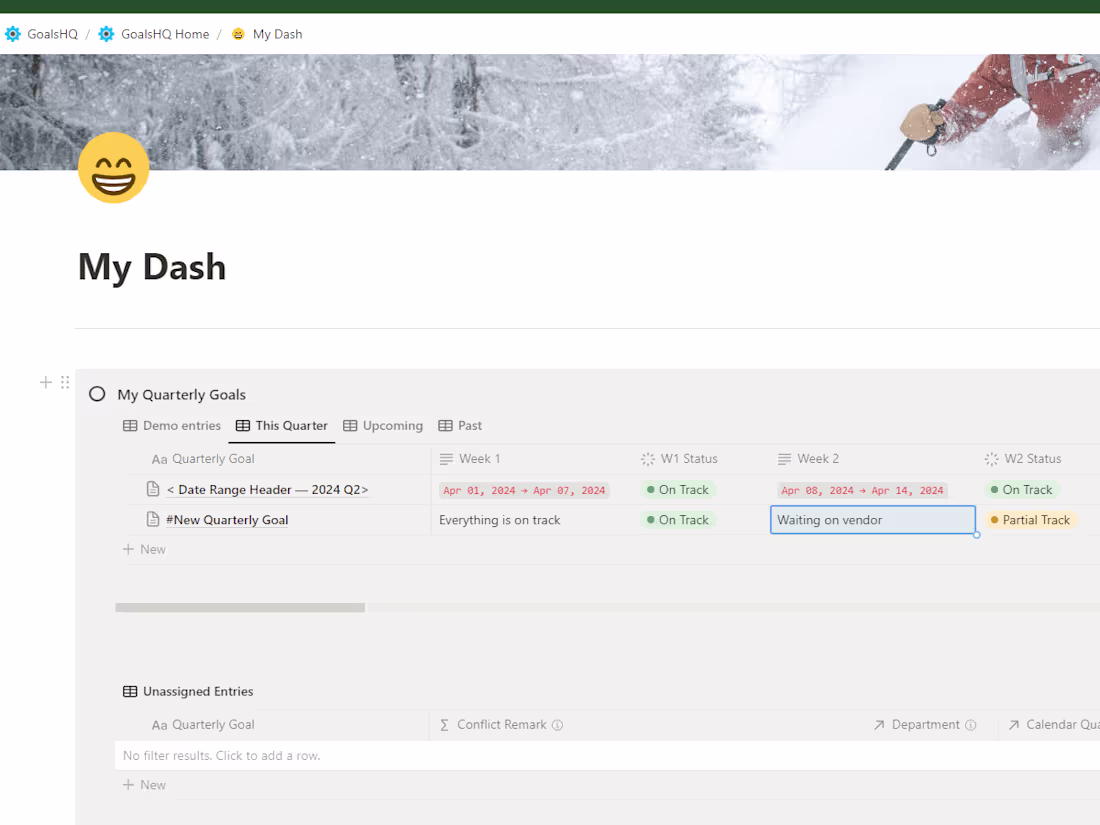
Task: Click the Unassigned Entries view title
Action: [x=198, y=692]
